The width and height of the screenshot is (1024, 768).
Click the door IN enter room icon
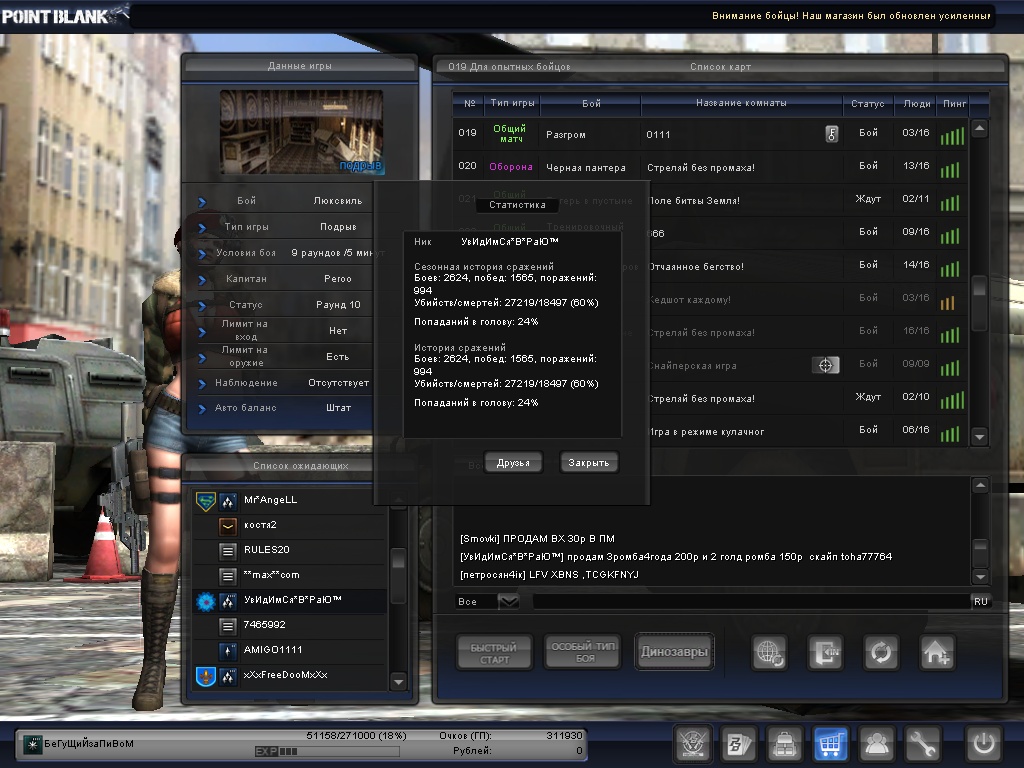coord(825,652)
